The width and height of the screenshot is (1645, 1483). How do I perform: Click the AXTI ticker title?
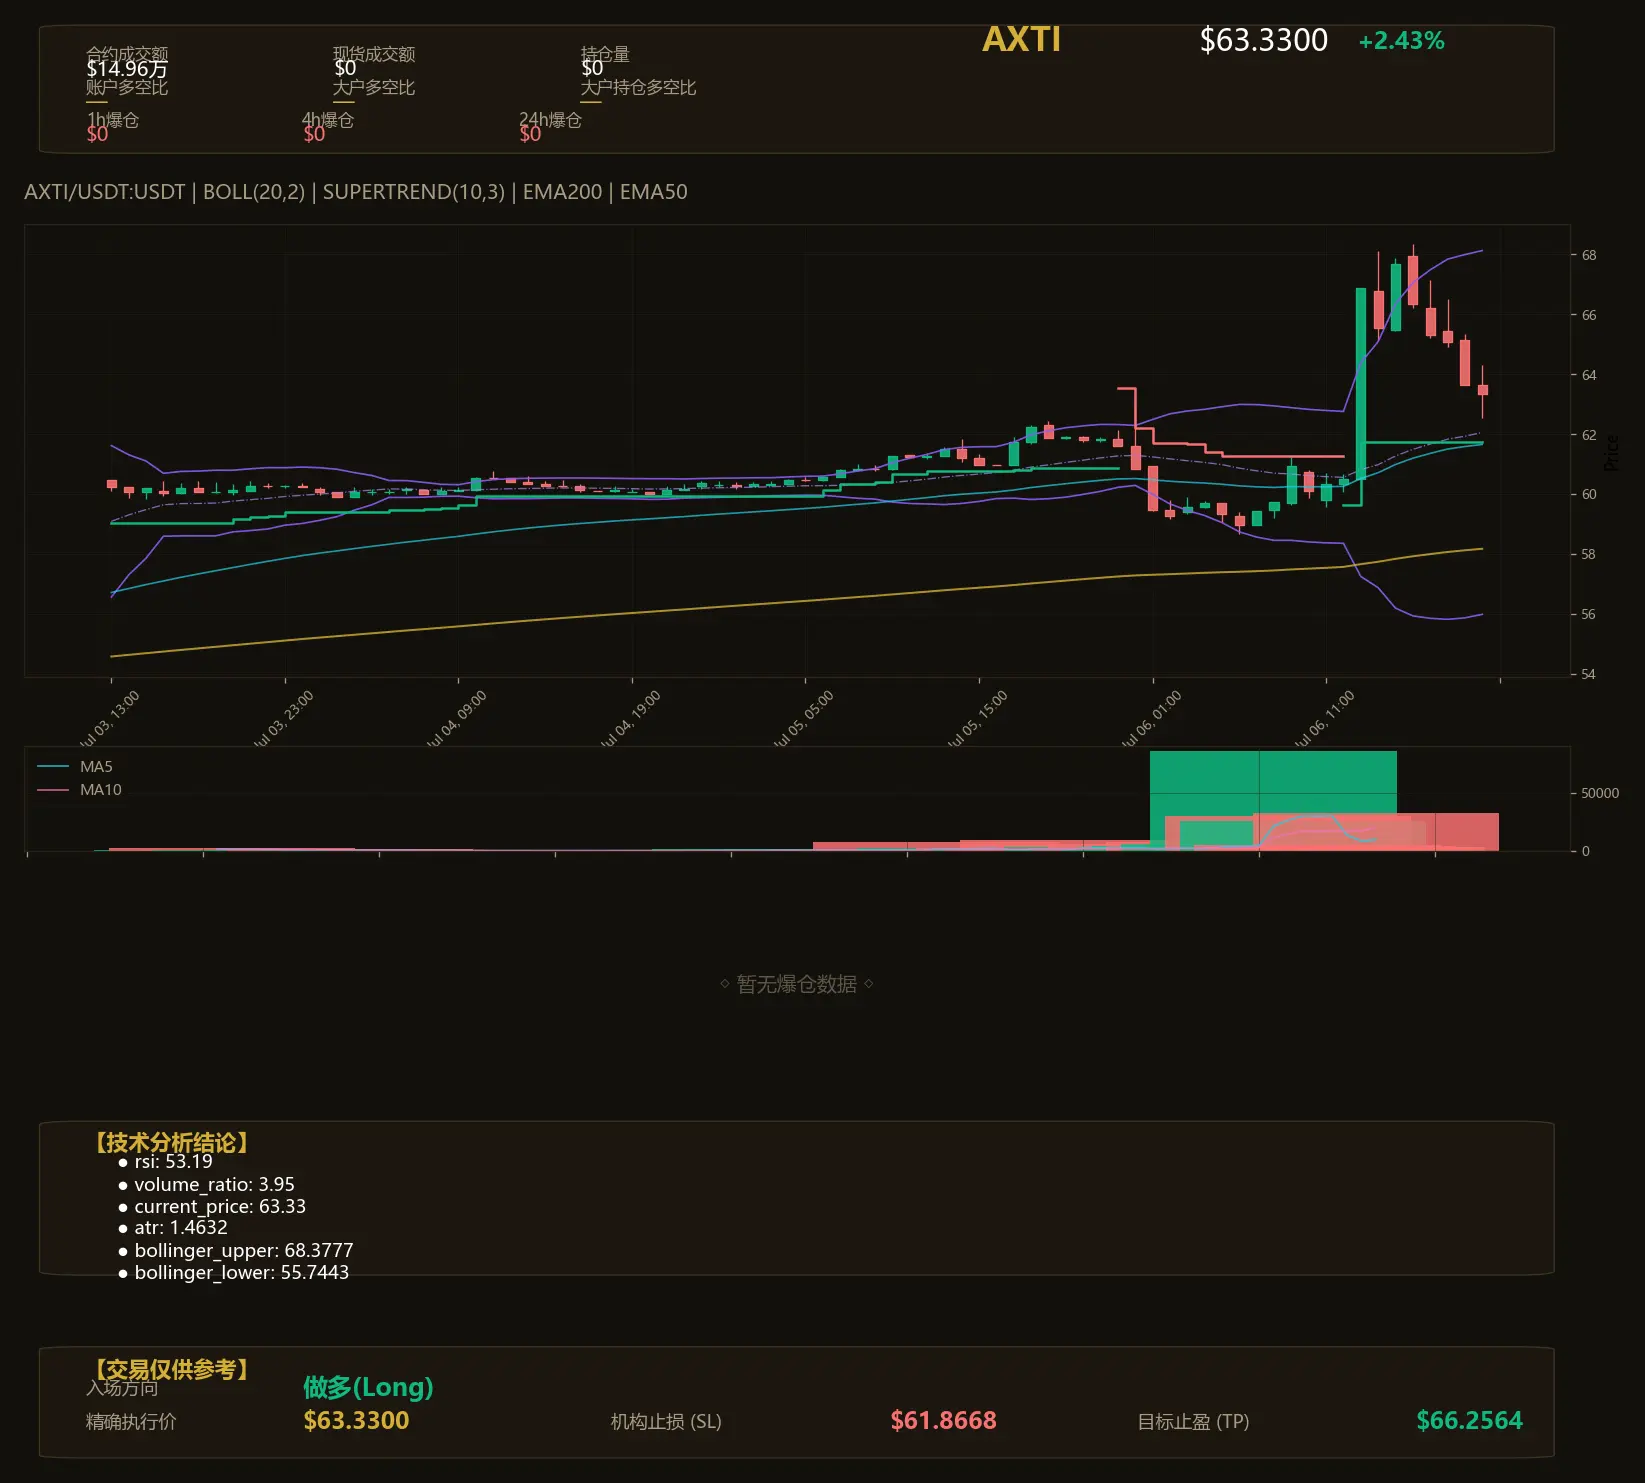pyautogui.click(x=1021, y=40)
